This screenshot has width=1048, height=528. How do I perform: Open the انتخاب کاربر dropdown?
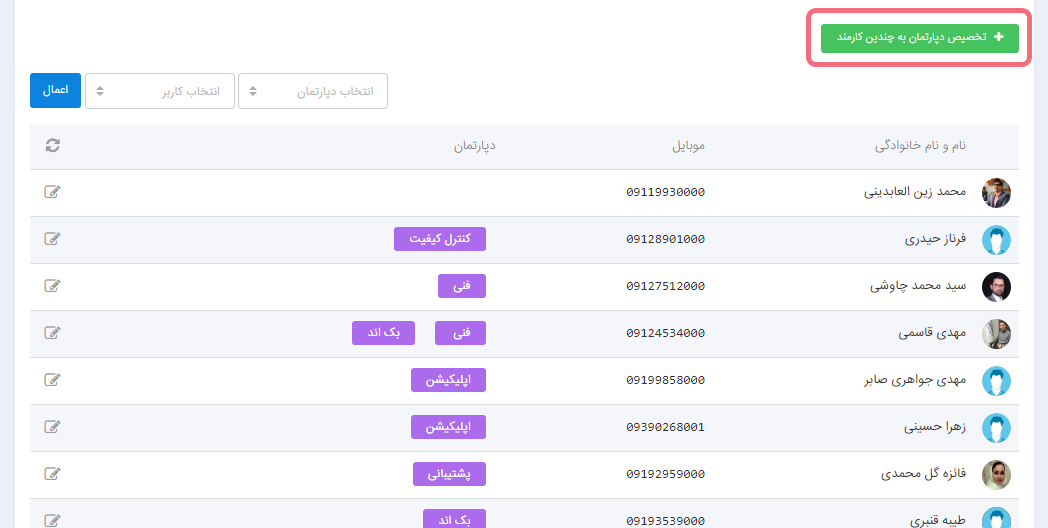[160, 91]
